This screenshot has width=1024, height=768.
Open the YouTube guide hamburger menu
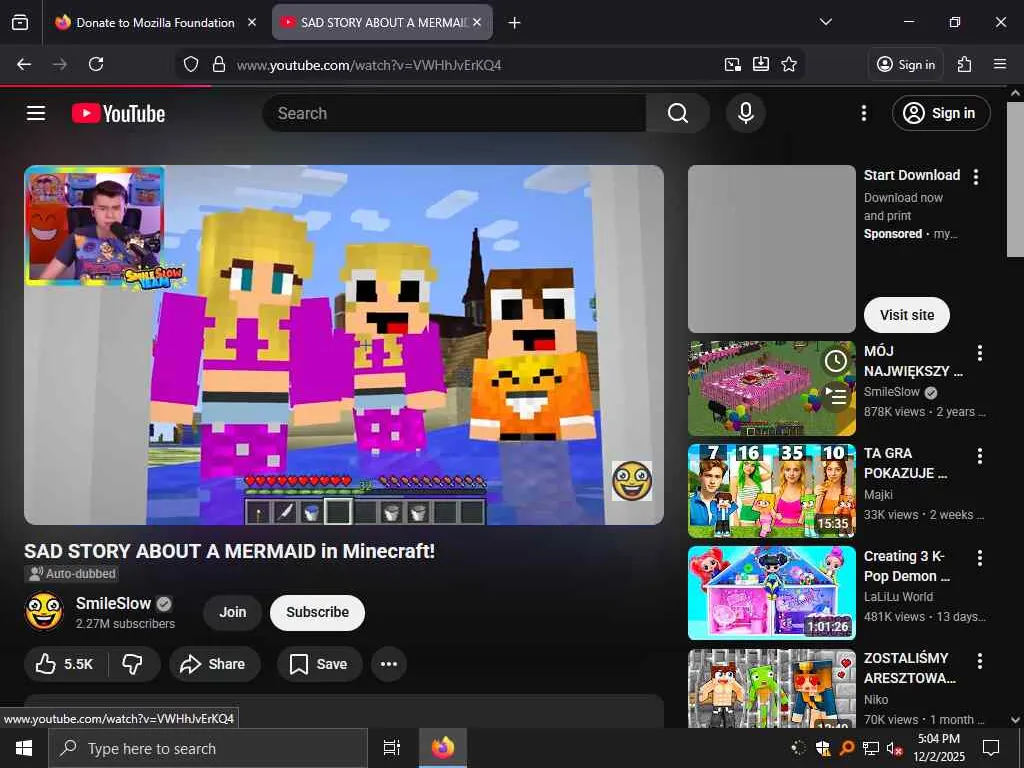click(36, 113)
